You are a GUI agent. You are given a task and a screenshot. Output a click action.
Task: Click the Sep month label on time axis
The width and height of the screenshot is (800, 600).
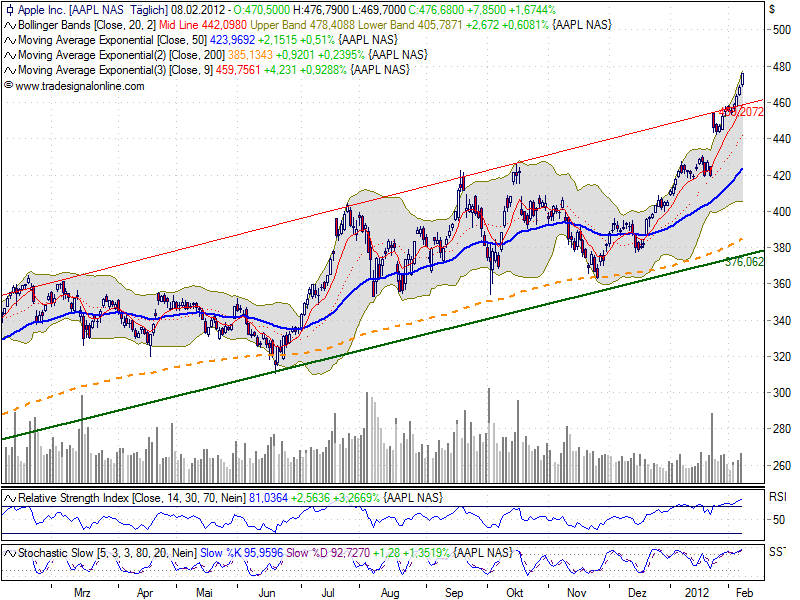tap(454, 593)
